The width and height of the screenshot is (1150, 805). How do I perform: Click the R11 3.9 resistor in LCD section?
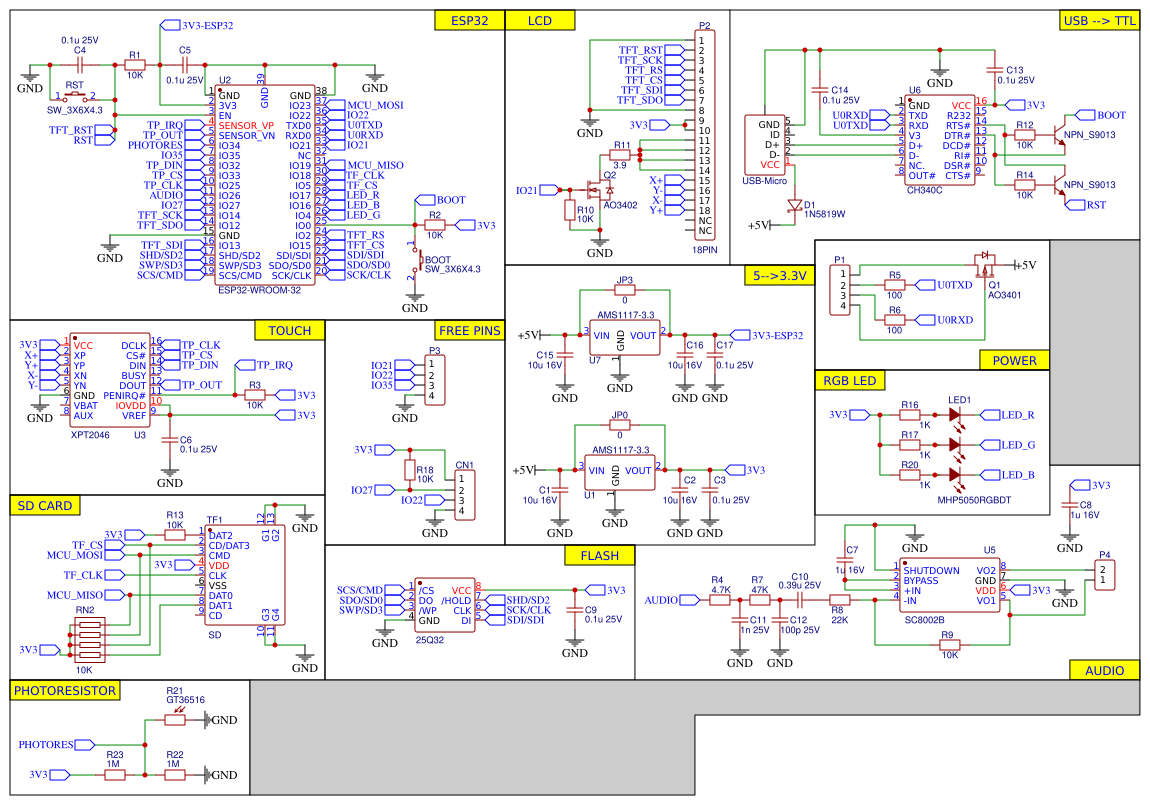618,156
